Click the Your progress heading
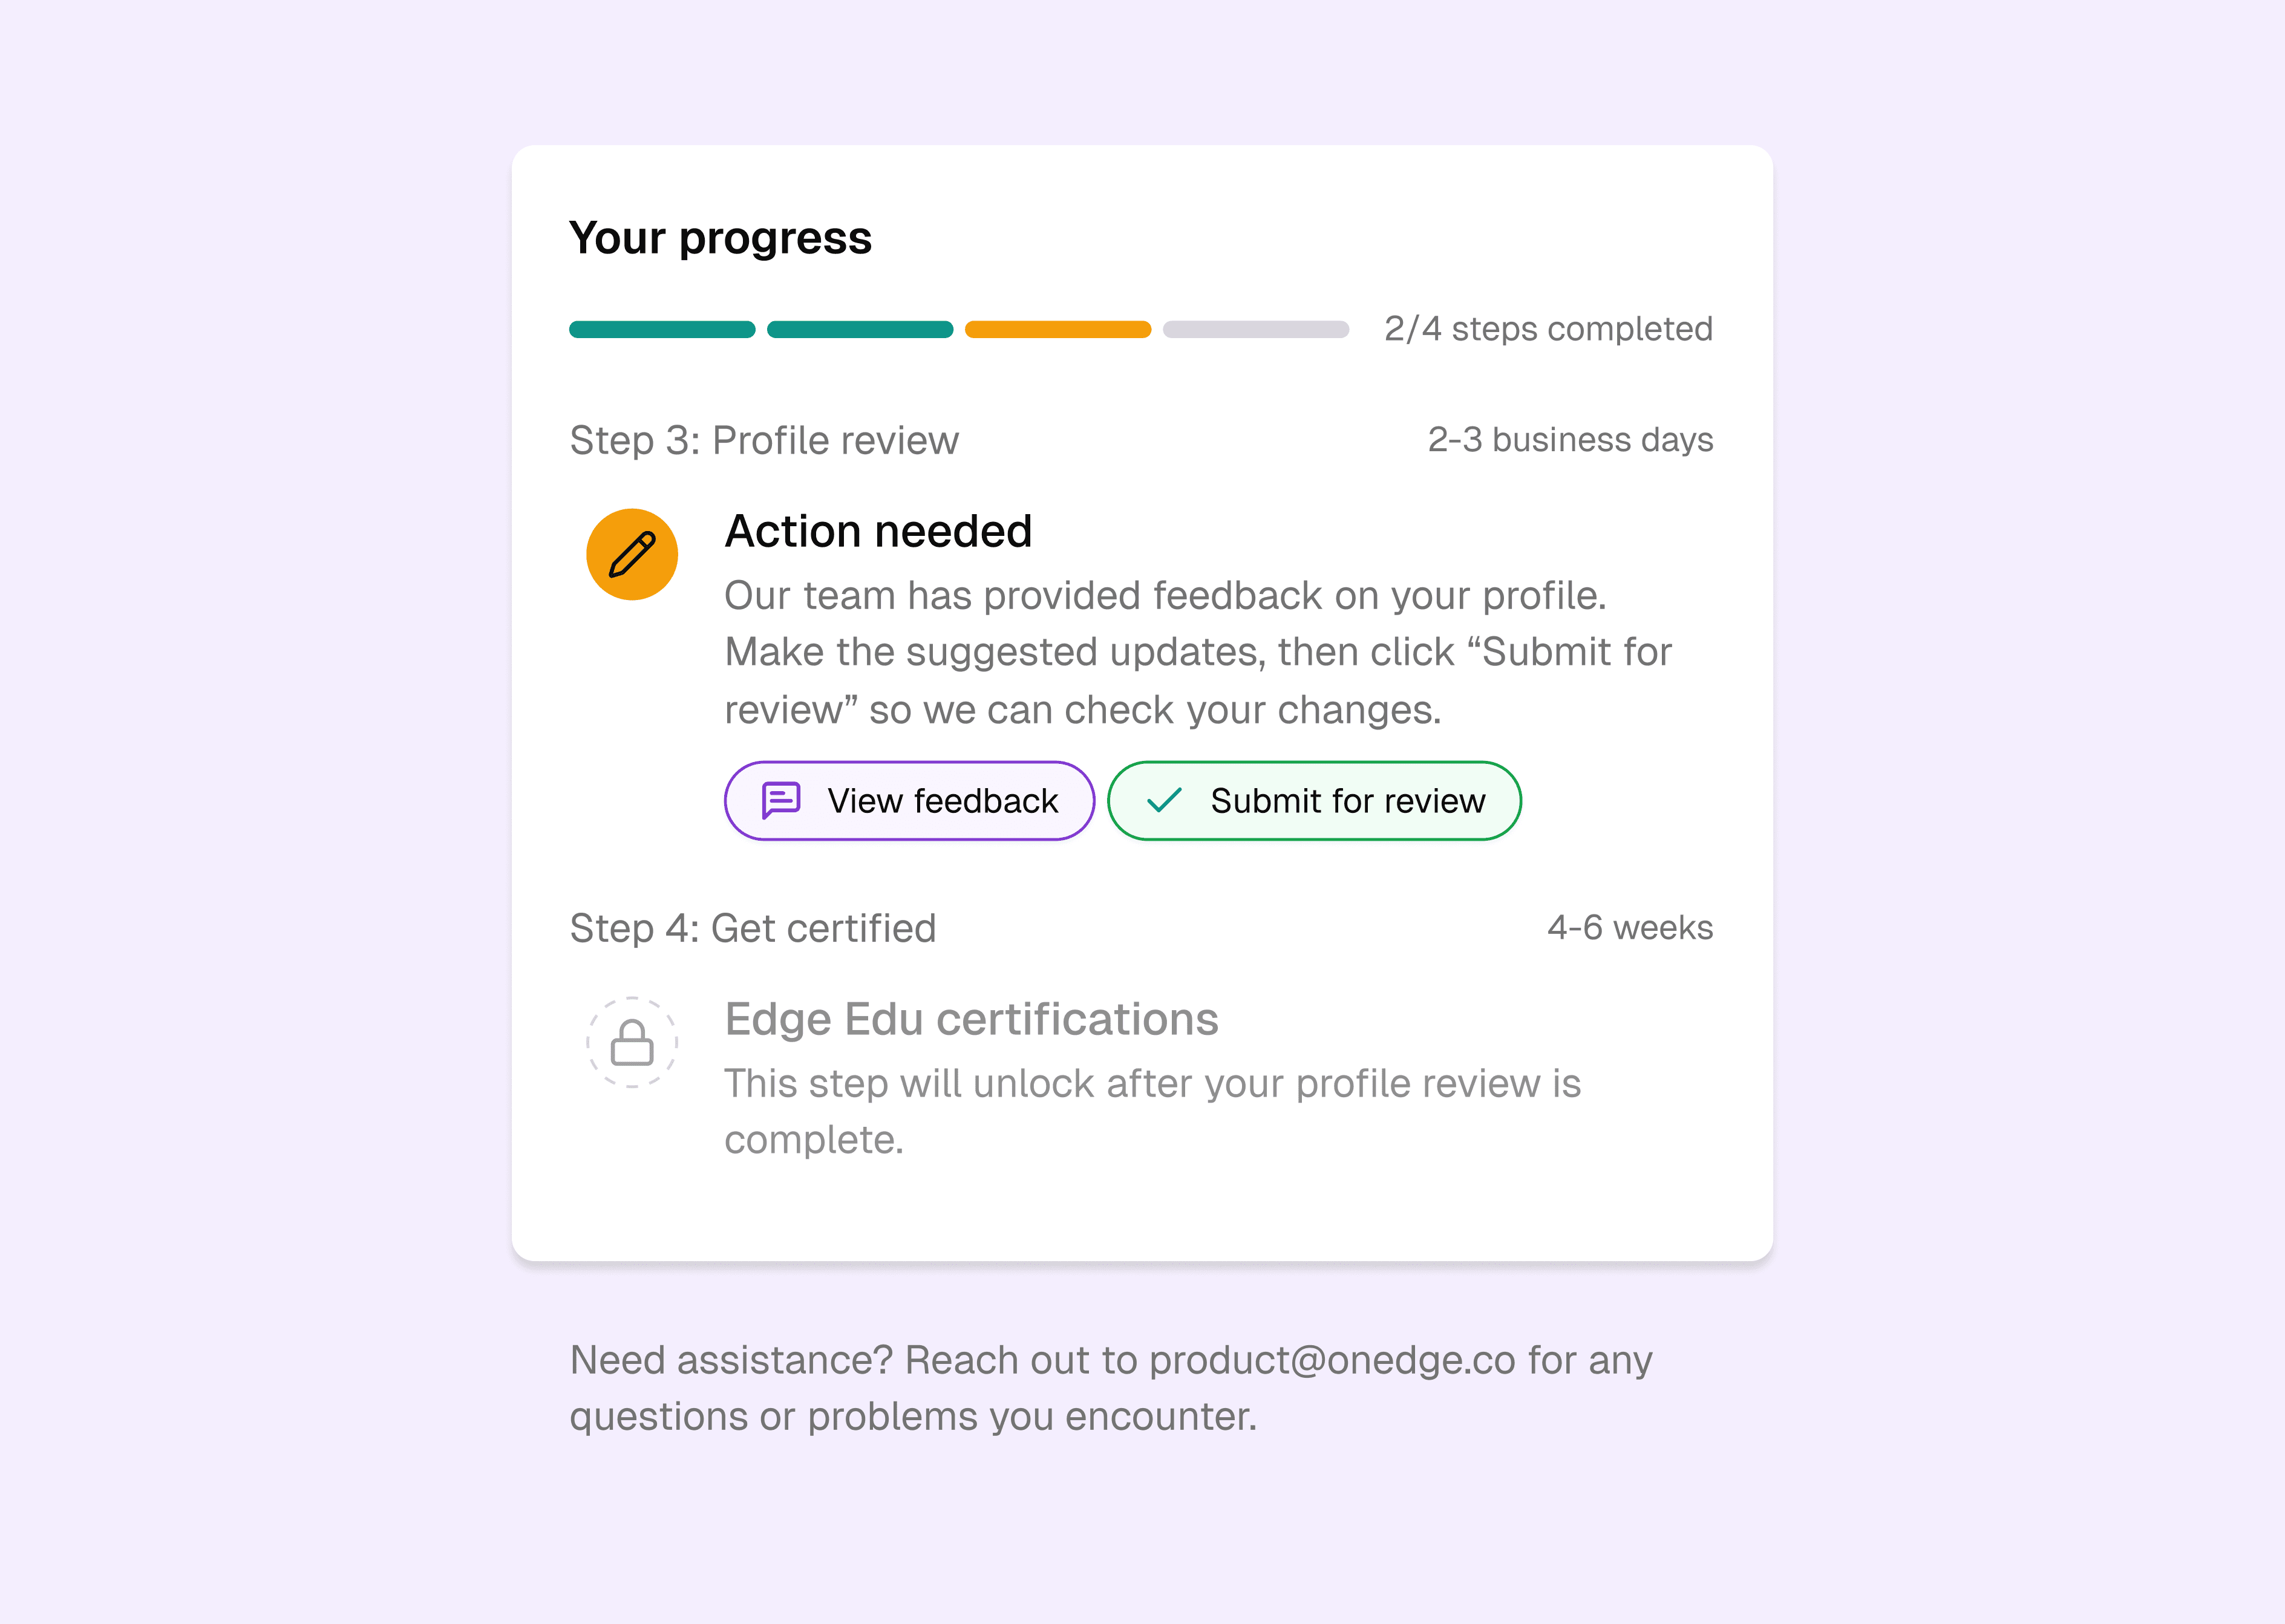 click(x=720, y=238)
